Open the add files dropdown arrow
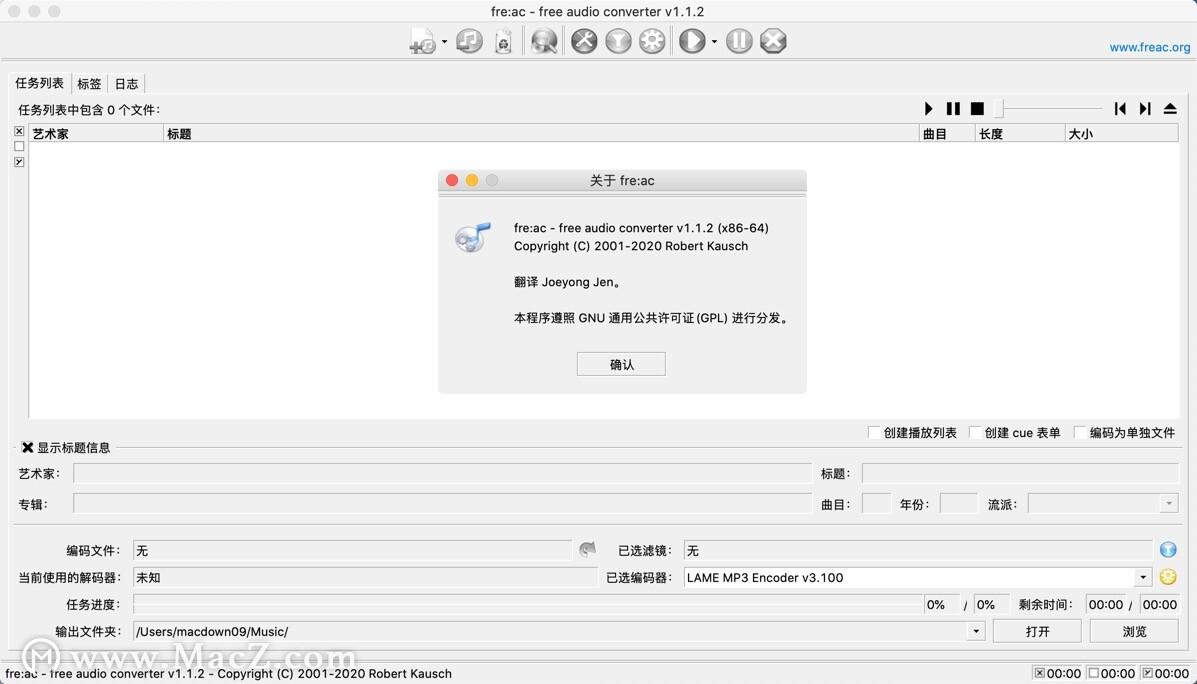Image resolution: width=1197 pixels, height=684 pixels. [x=444, y=41]
